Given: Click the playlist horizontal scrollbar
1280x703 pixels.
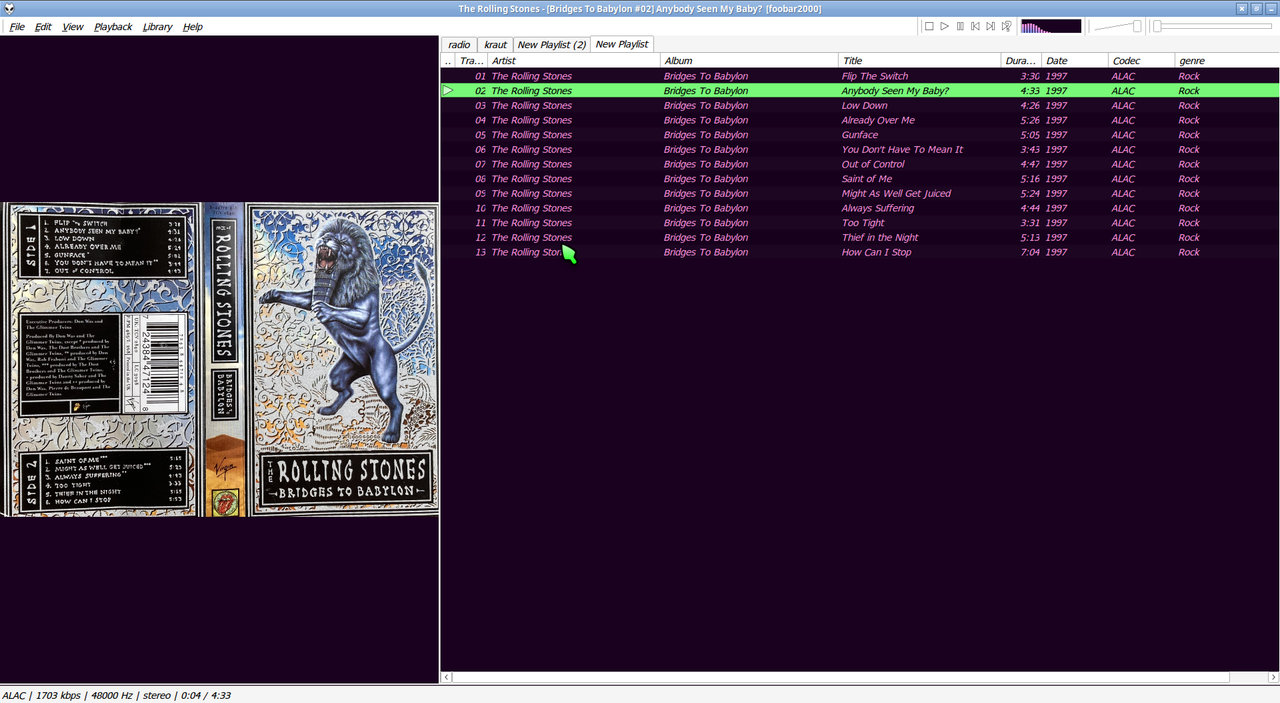Looking at the screenshot, I should (840, 677).
